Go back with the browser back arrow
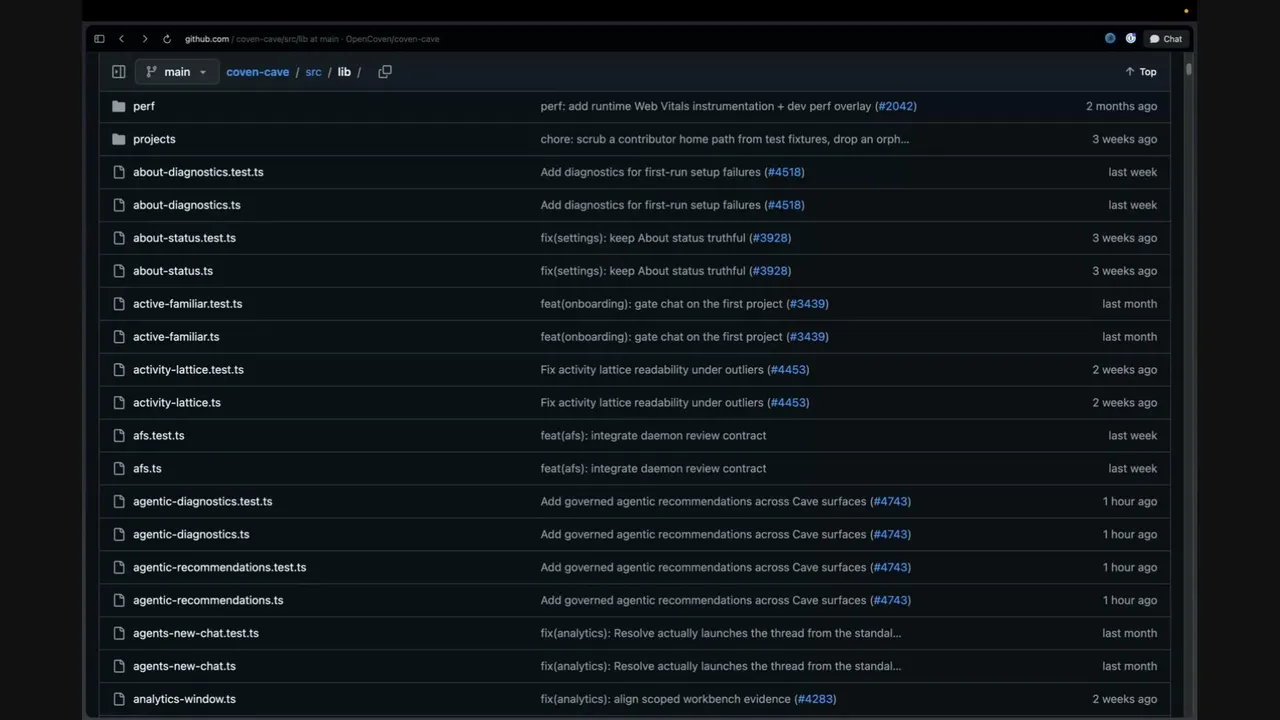Viewport: 1280px width, 720px height. pos(121,39)
